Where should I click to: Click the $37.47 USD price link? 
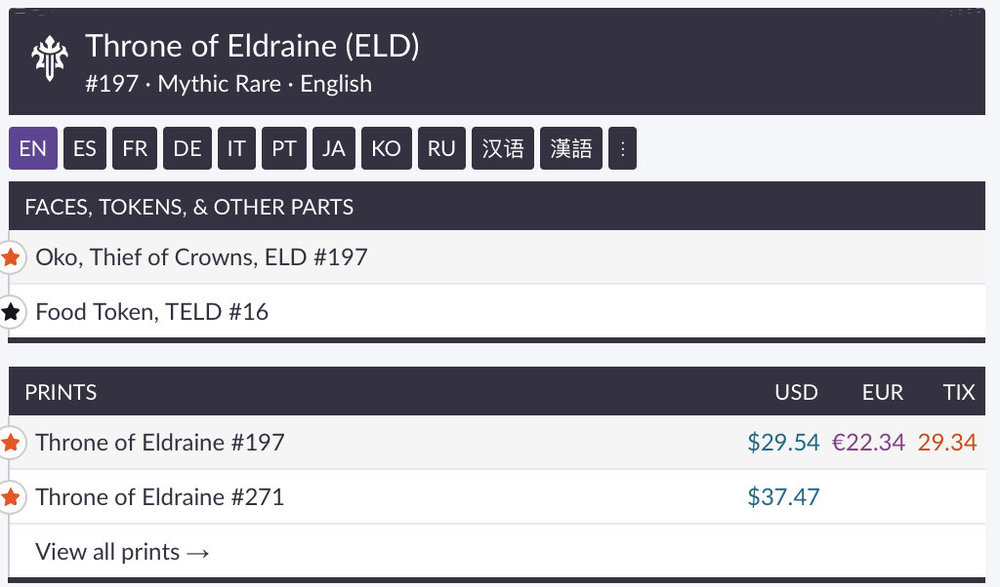point(783,497)
